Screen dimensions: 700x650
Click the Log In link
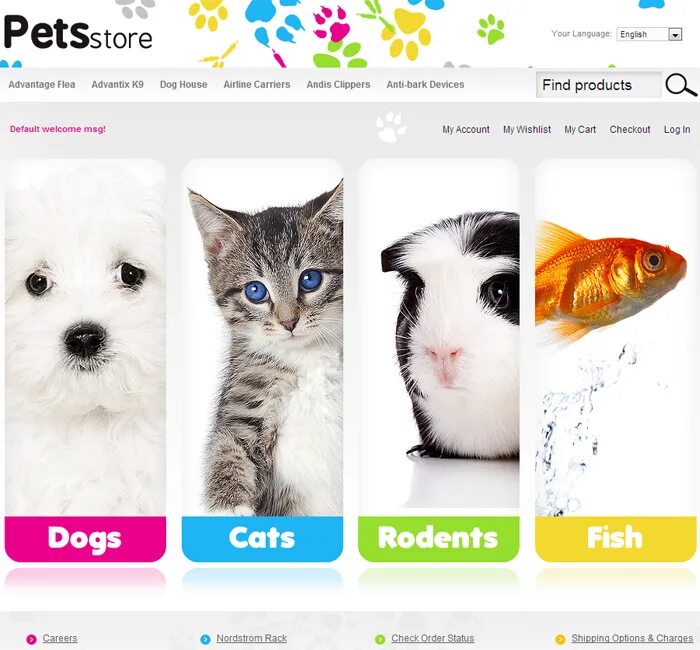coord(677,129)
